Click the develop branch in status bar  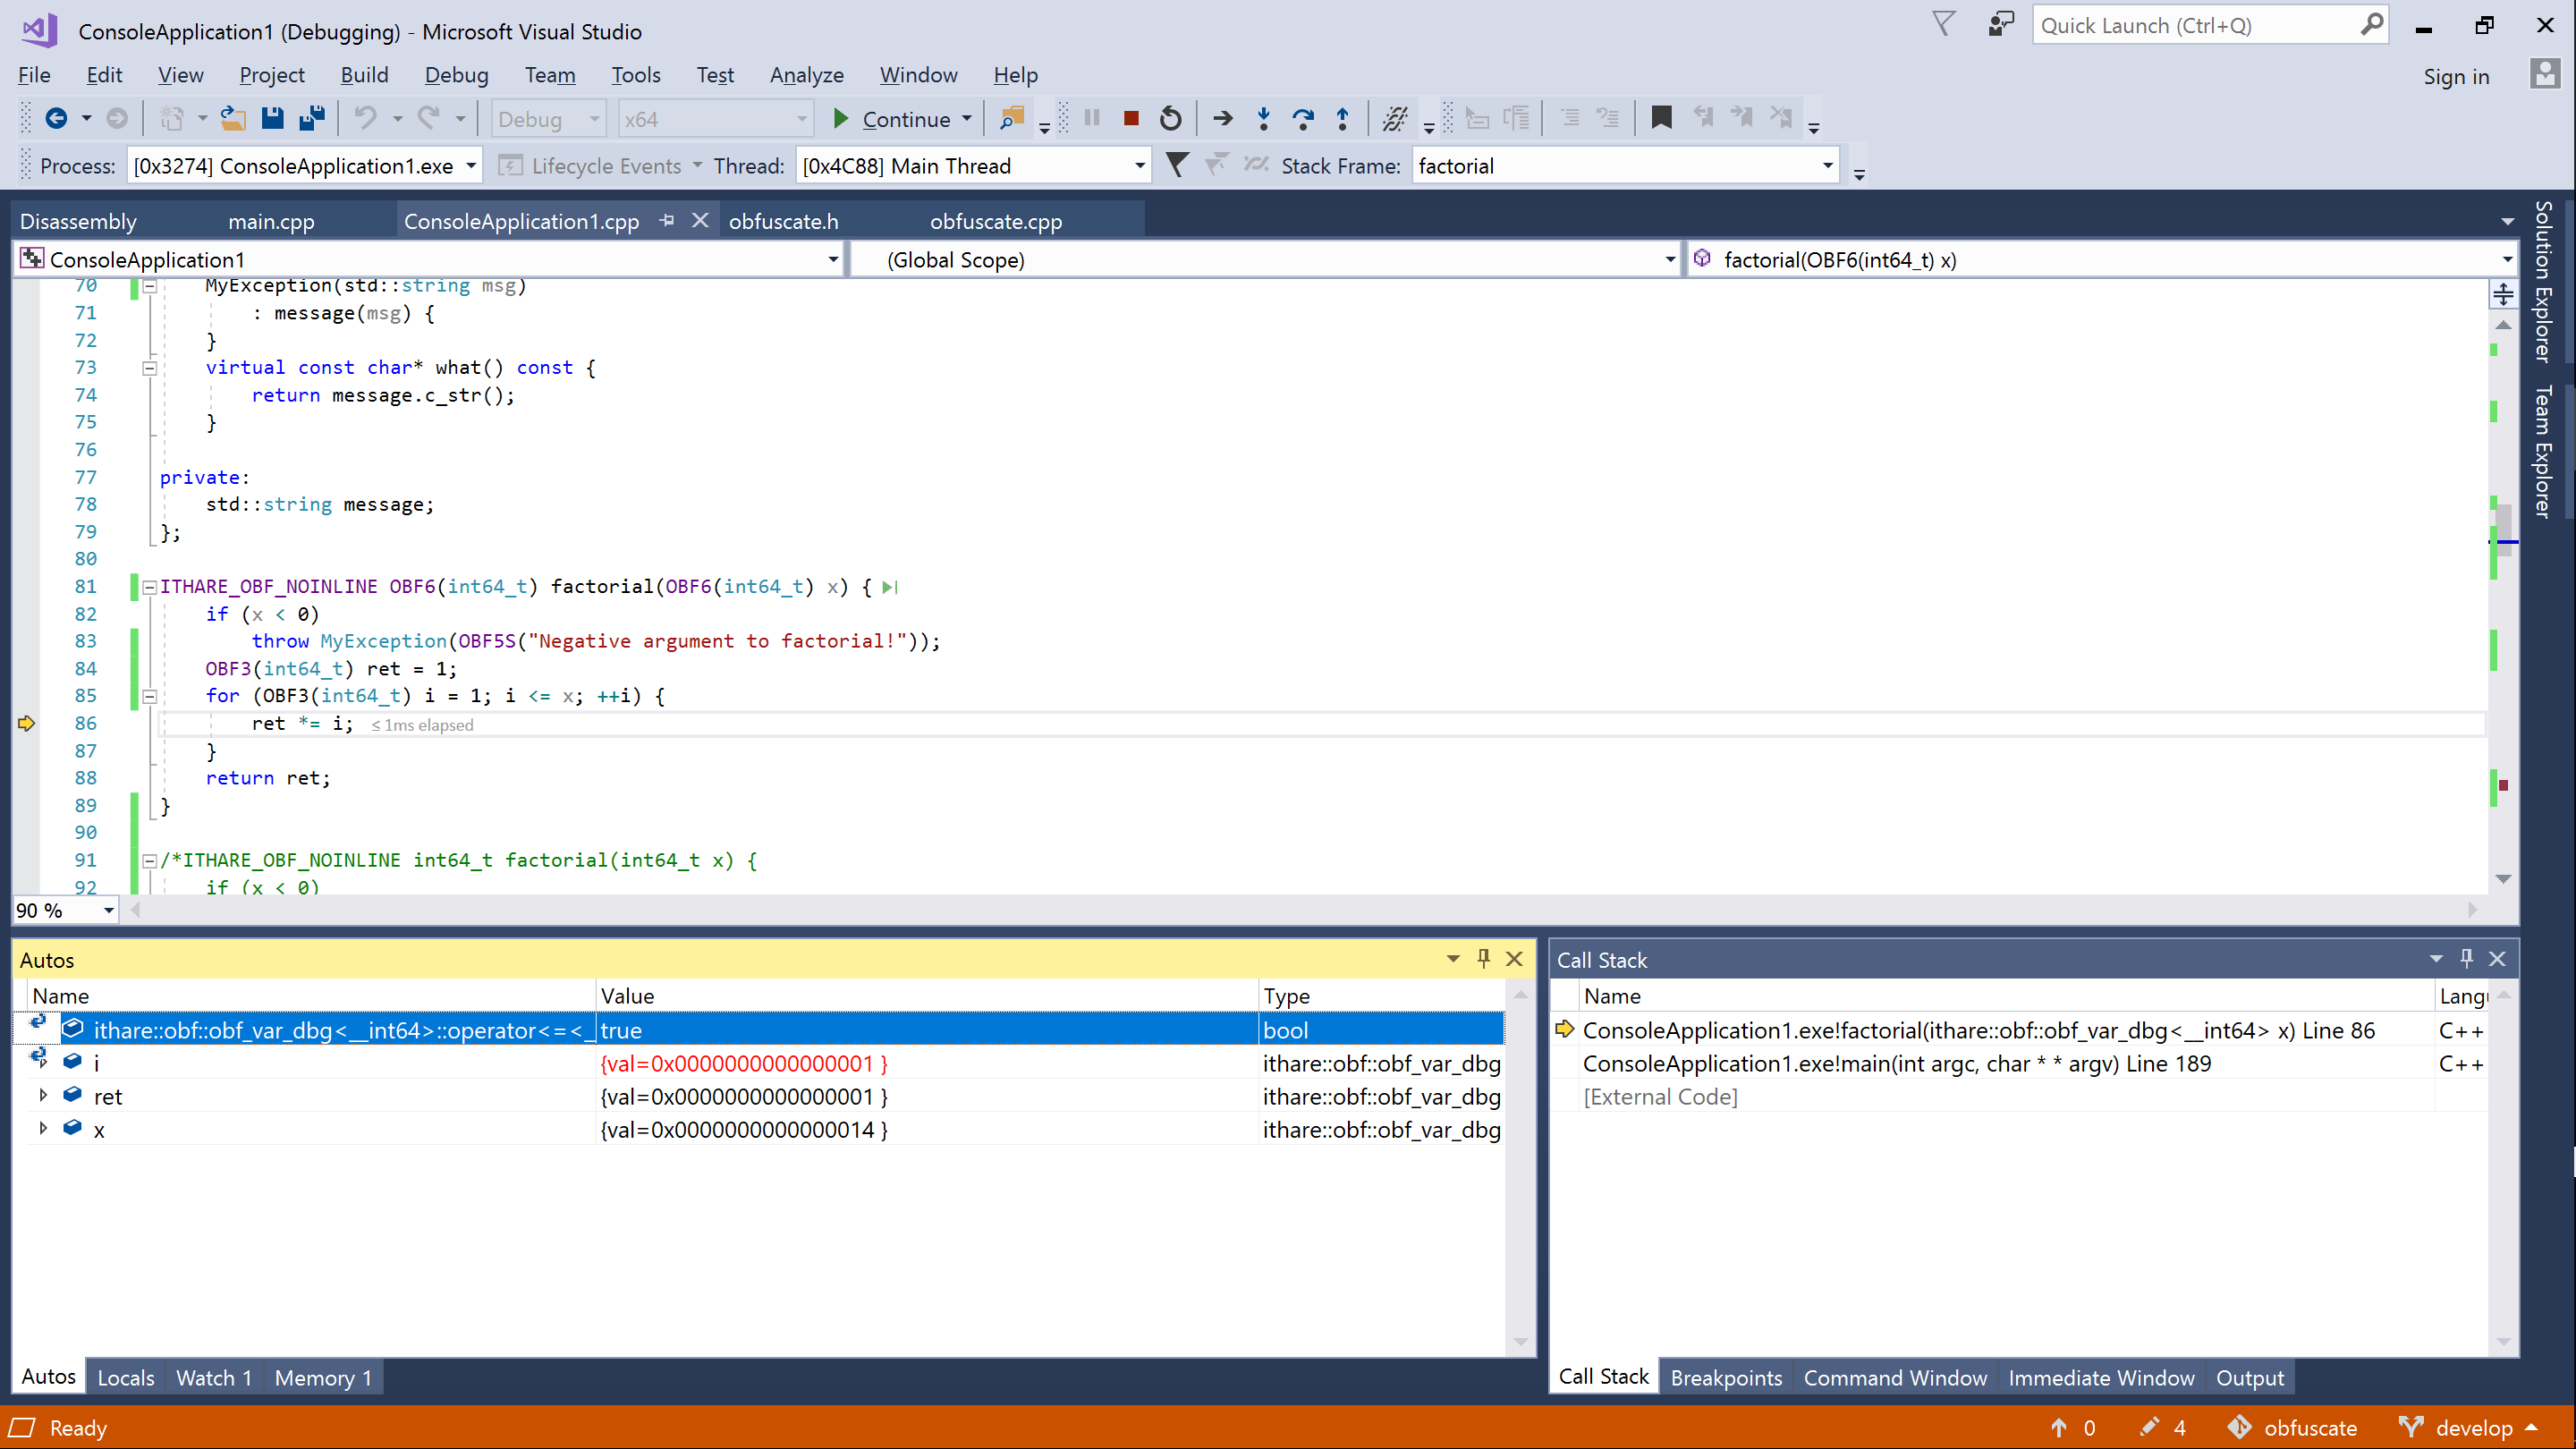click(2468, 1428)
